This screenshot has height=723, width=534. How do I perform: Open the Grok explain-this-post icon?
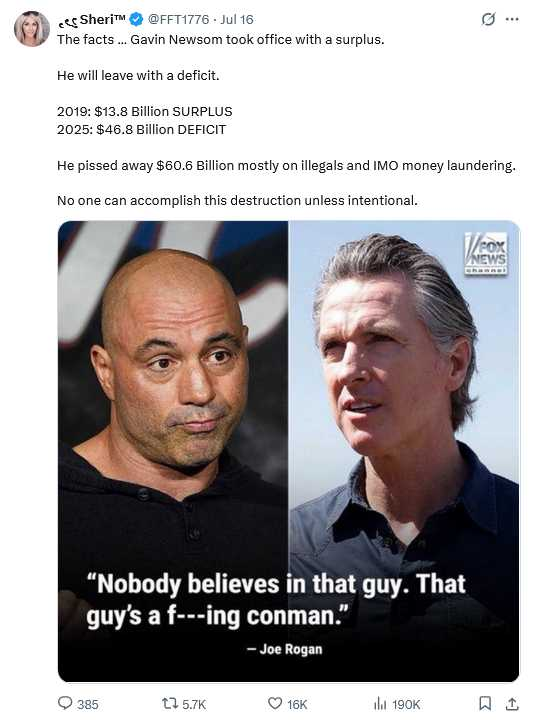click(488, 19)
